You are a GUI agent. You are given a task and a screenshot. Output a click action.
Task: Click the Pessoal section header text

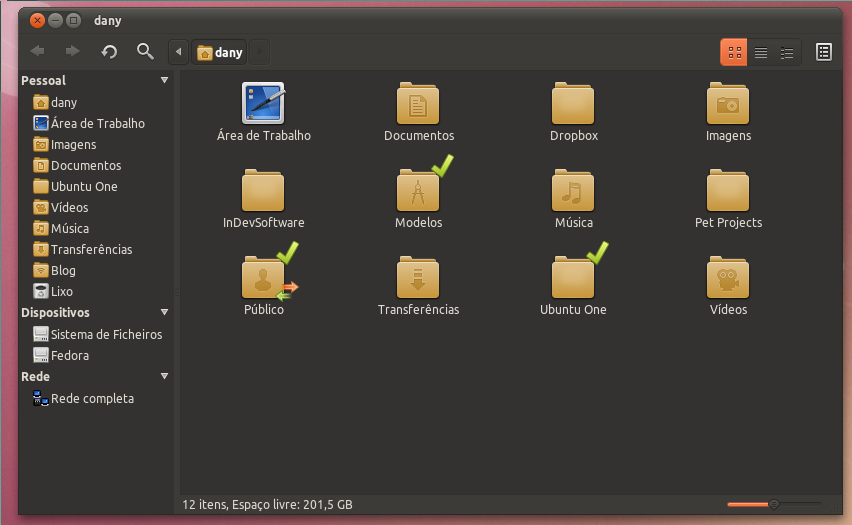tap(43, 80)
